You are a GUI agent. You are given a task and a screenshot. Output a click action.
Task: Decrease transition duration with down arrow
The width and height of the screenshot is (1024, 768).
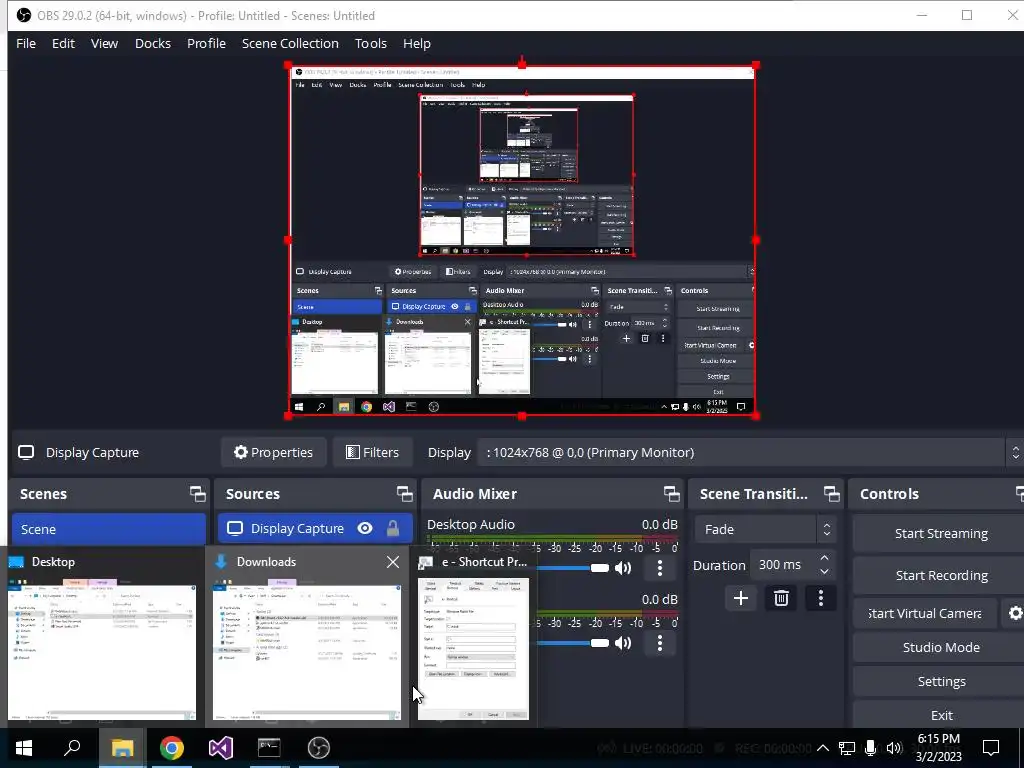825,572
